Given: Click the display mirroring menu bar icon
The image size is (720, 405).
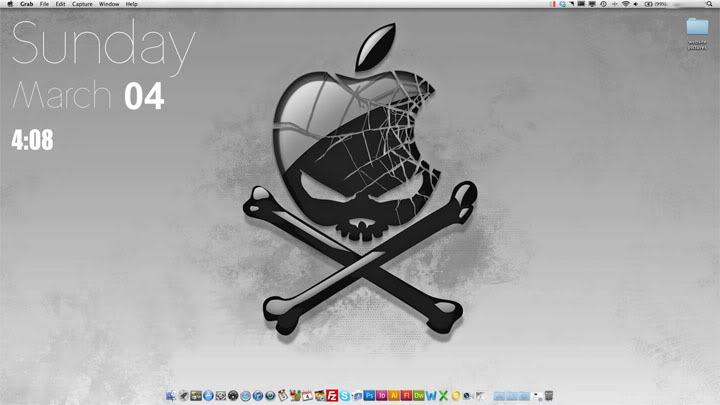Looking at the screenshot, I should (x=592, y=4).
